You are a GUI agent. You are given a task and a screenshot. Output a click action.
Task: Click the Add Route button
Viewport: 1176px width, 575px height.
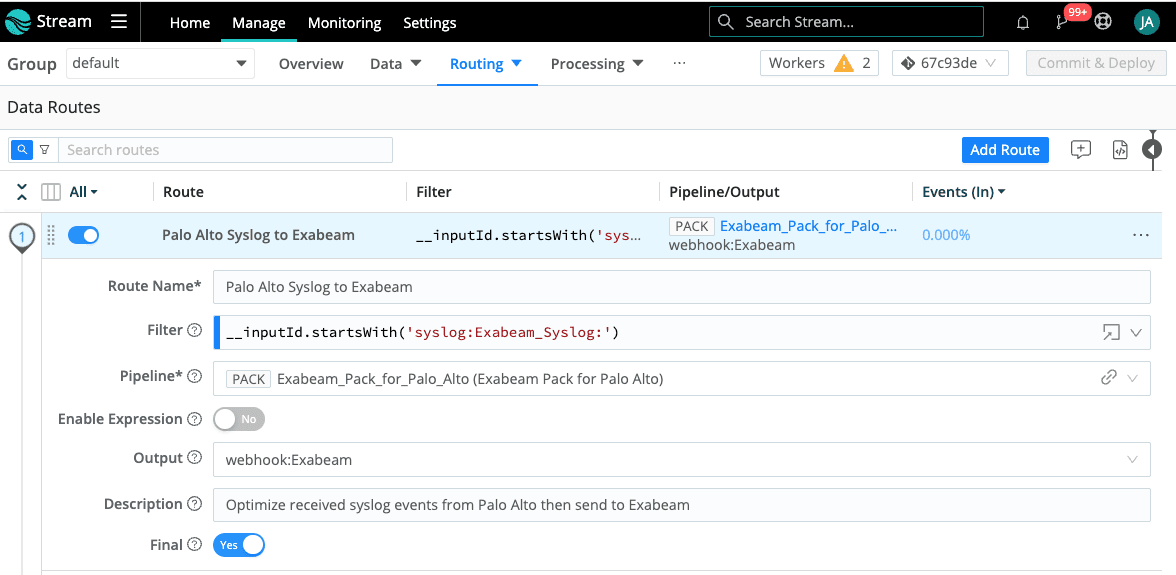[1005, 149]
